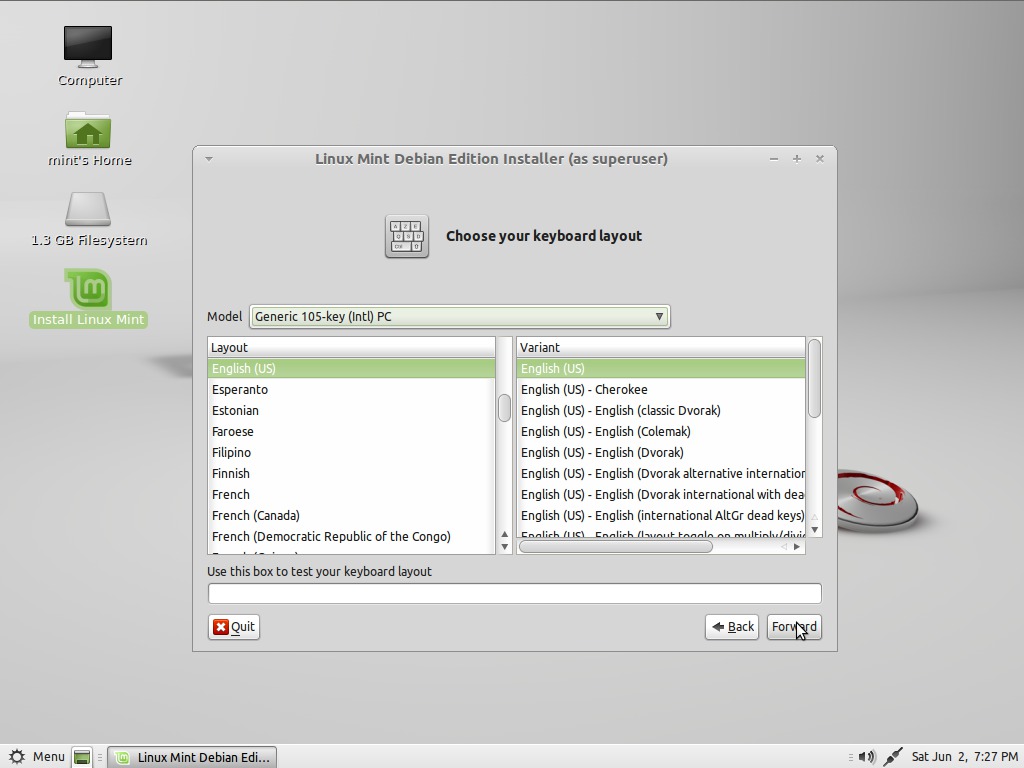
Task: Select French (Canada) layout
Action: pyautogui.click(x=351, y=515)
